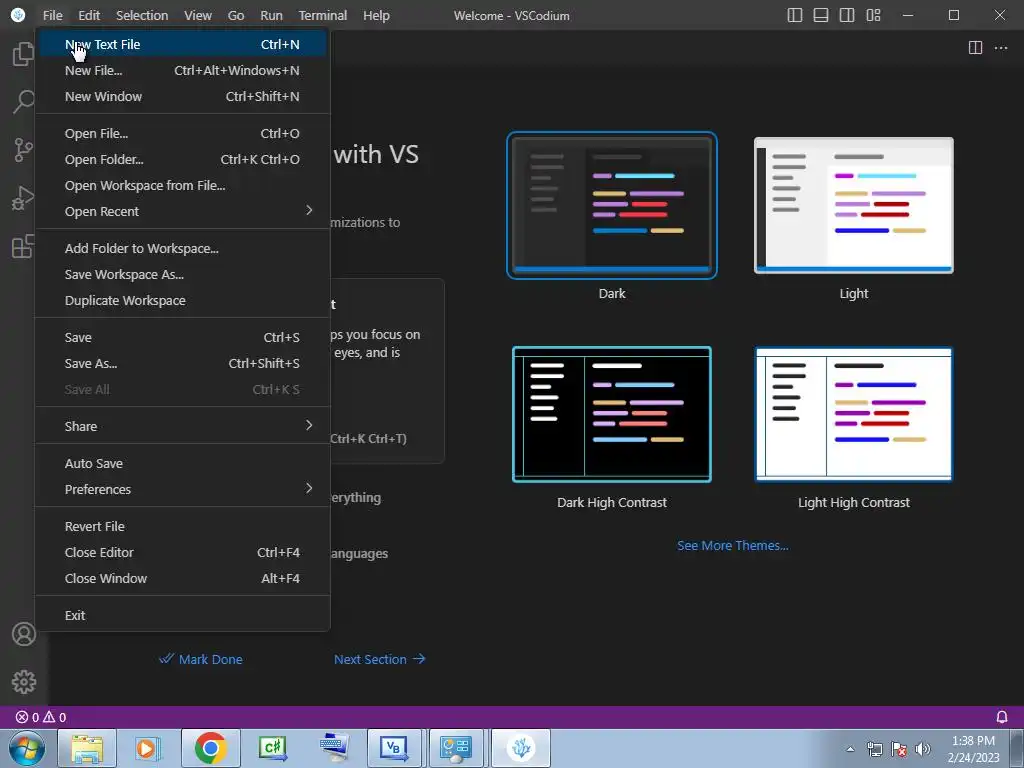1024x768 pixels.
Task: Open the Terminal menu
Action: pos(323,15)
